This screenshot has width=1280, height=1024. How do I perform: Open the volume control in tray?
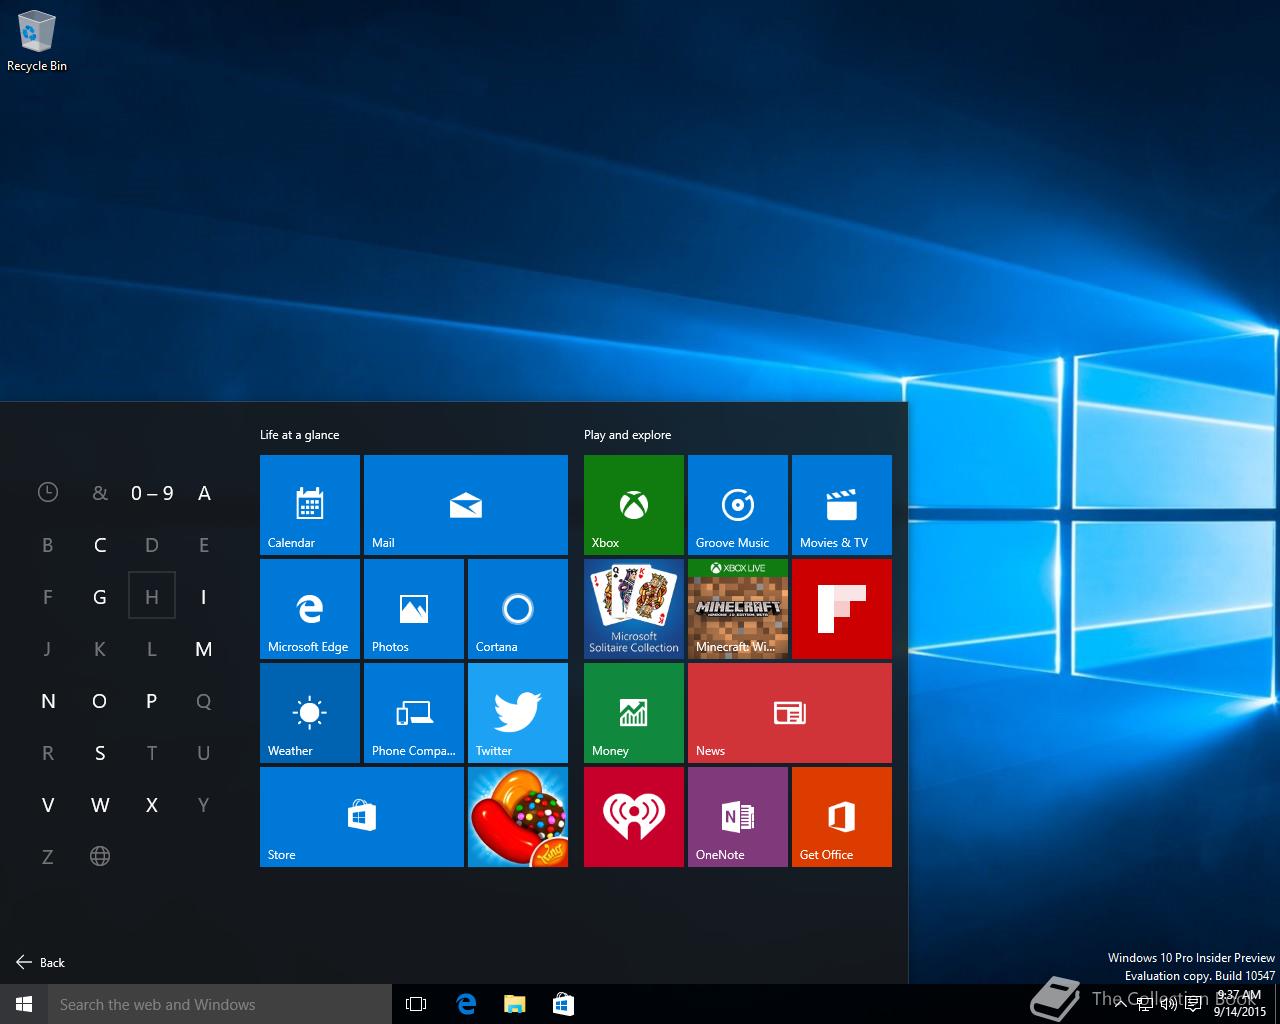1168,1004
